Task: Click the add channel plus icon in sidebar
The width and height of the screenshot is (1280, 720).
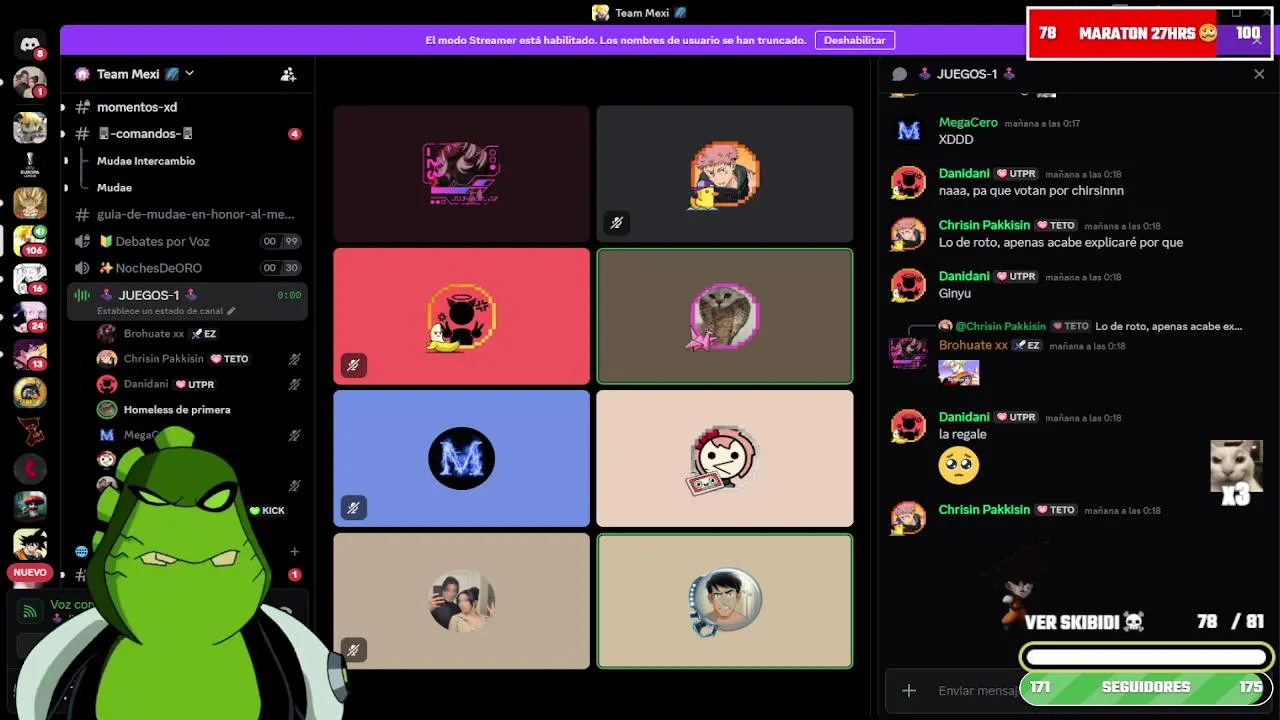Action: (x=294, y=551)
